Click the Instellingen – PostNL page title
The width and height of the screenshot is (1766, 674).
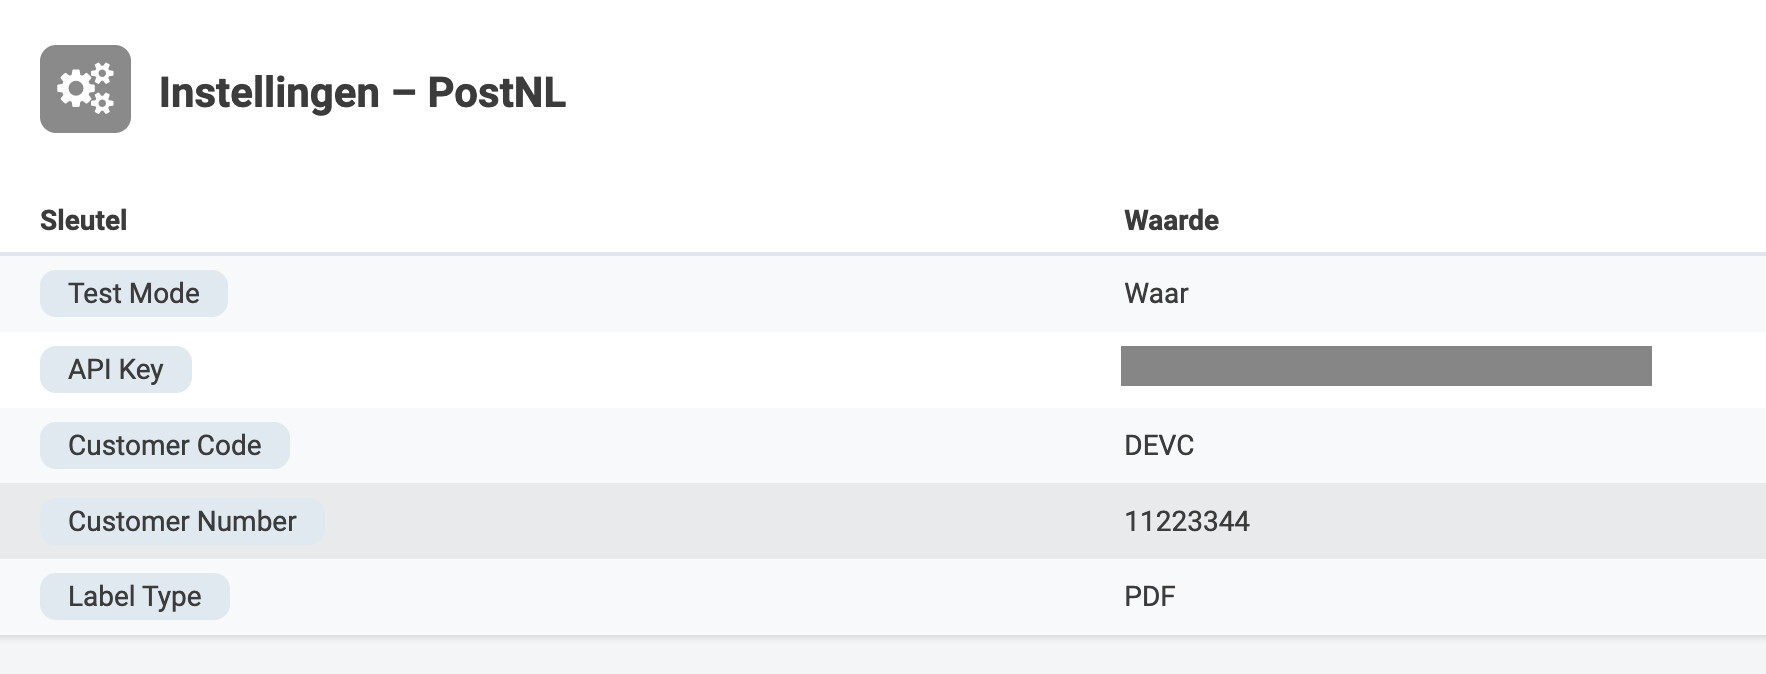pos(362,92)
